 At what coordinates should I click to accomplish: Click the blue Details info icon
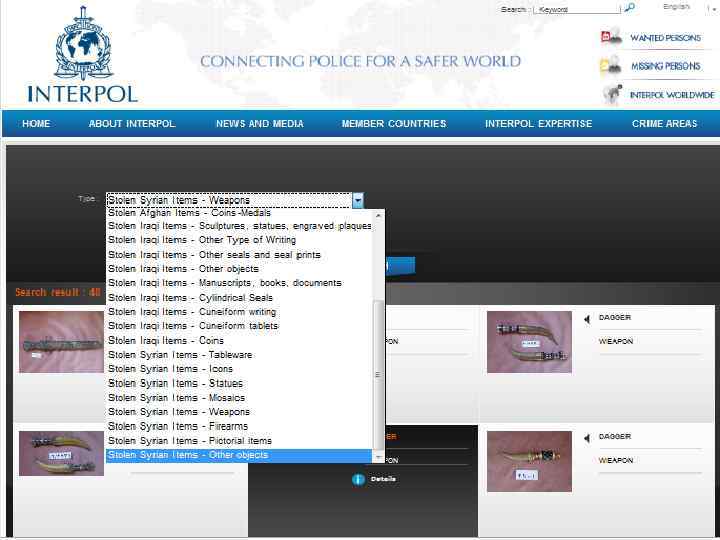pyautogui.click(x=359, y=479)
